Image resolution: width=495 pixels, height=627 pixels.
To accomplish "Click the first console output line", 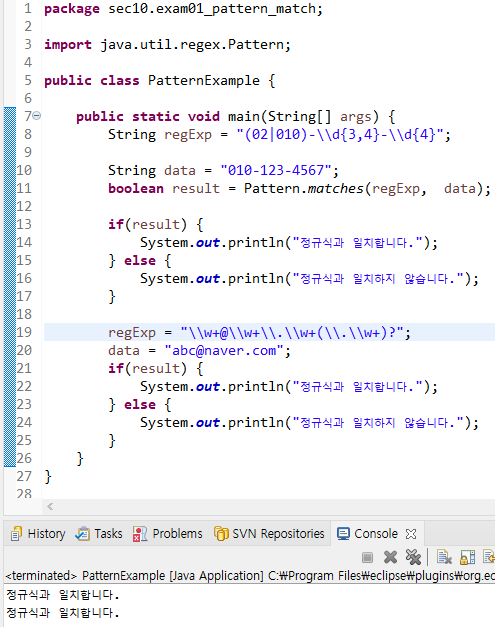I will 63,595.
